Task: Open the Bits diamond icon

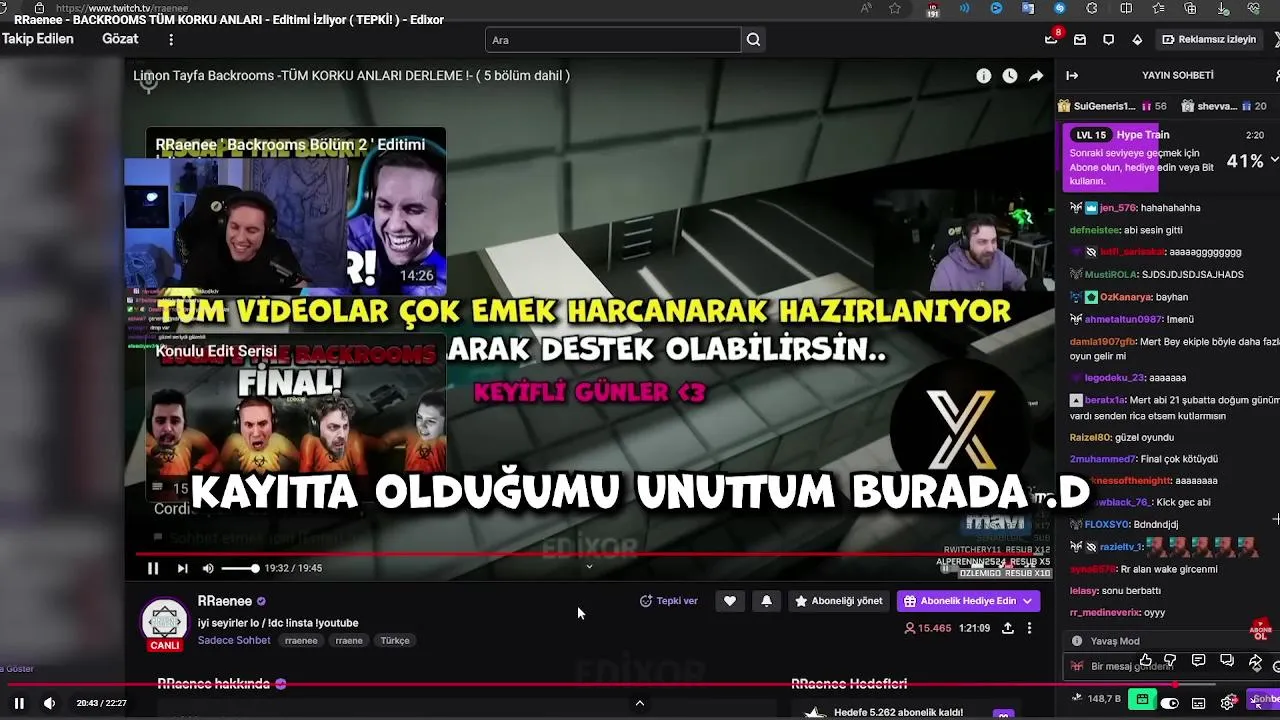Action: click(x=1137, y=40)
